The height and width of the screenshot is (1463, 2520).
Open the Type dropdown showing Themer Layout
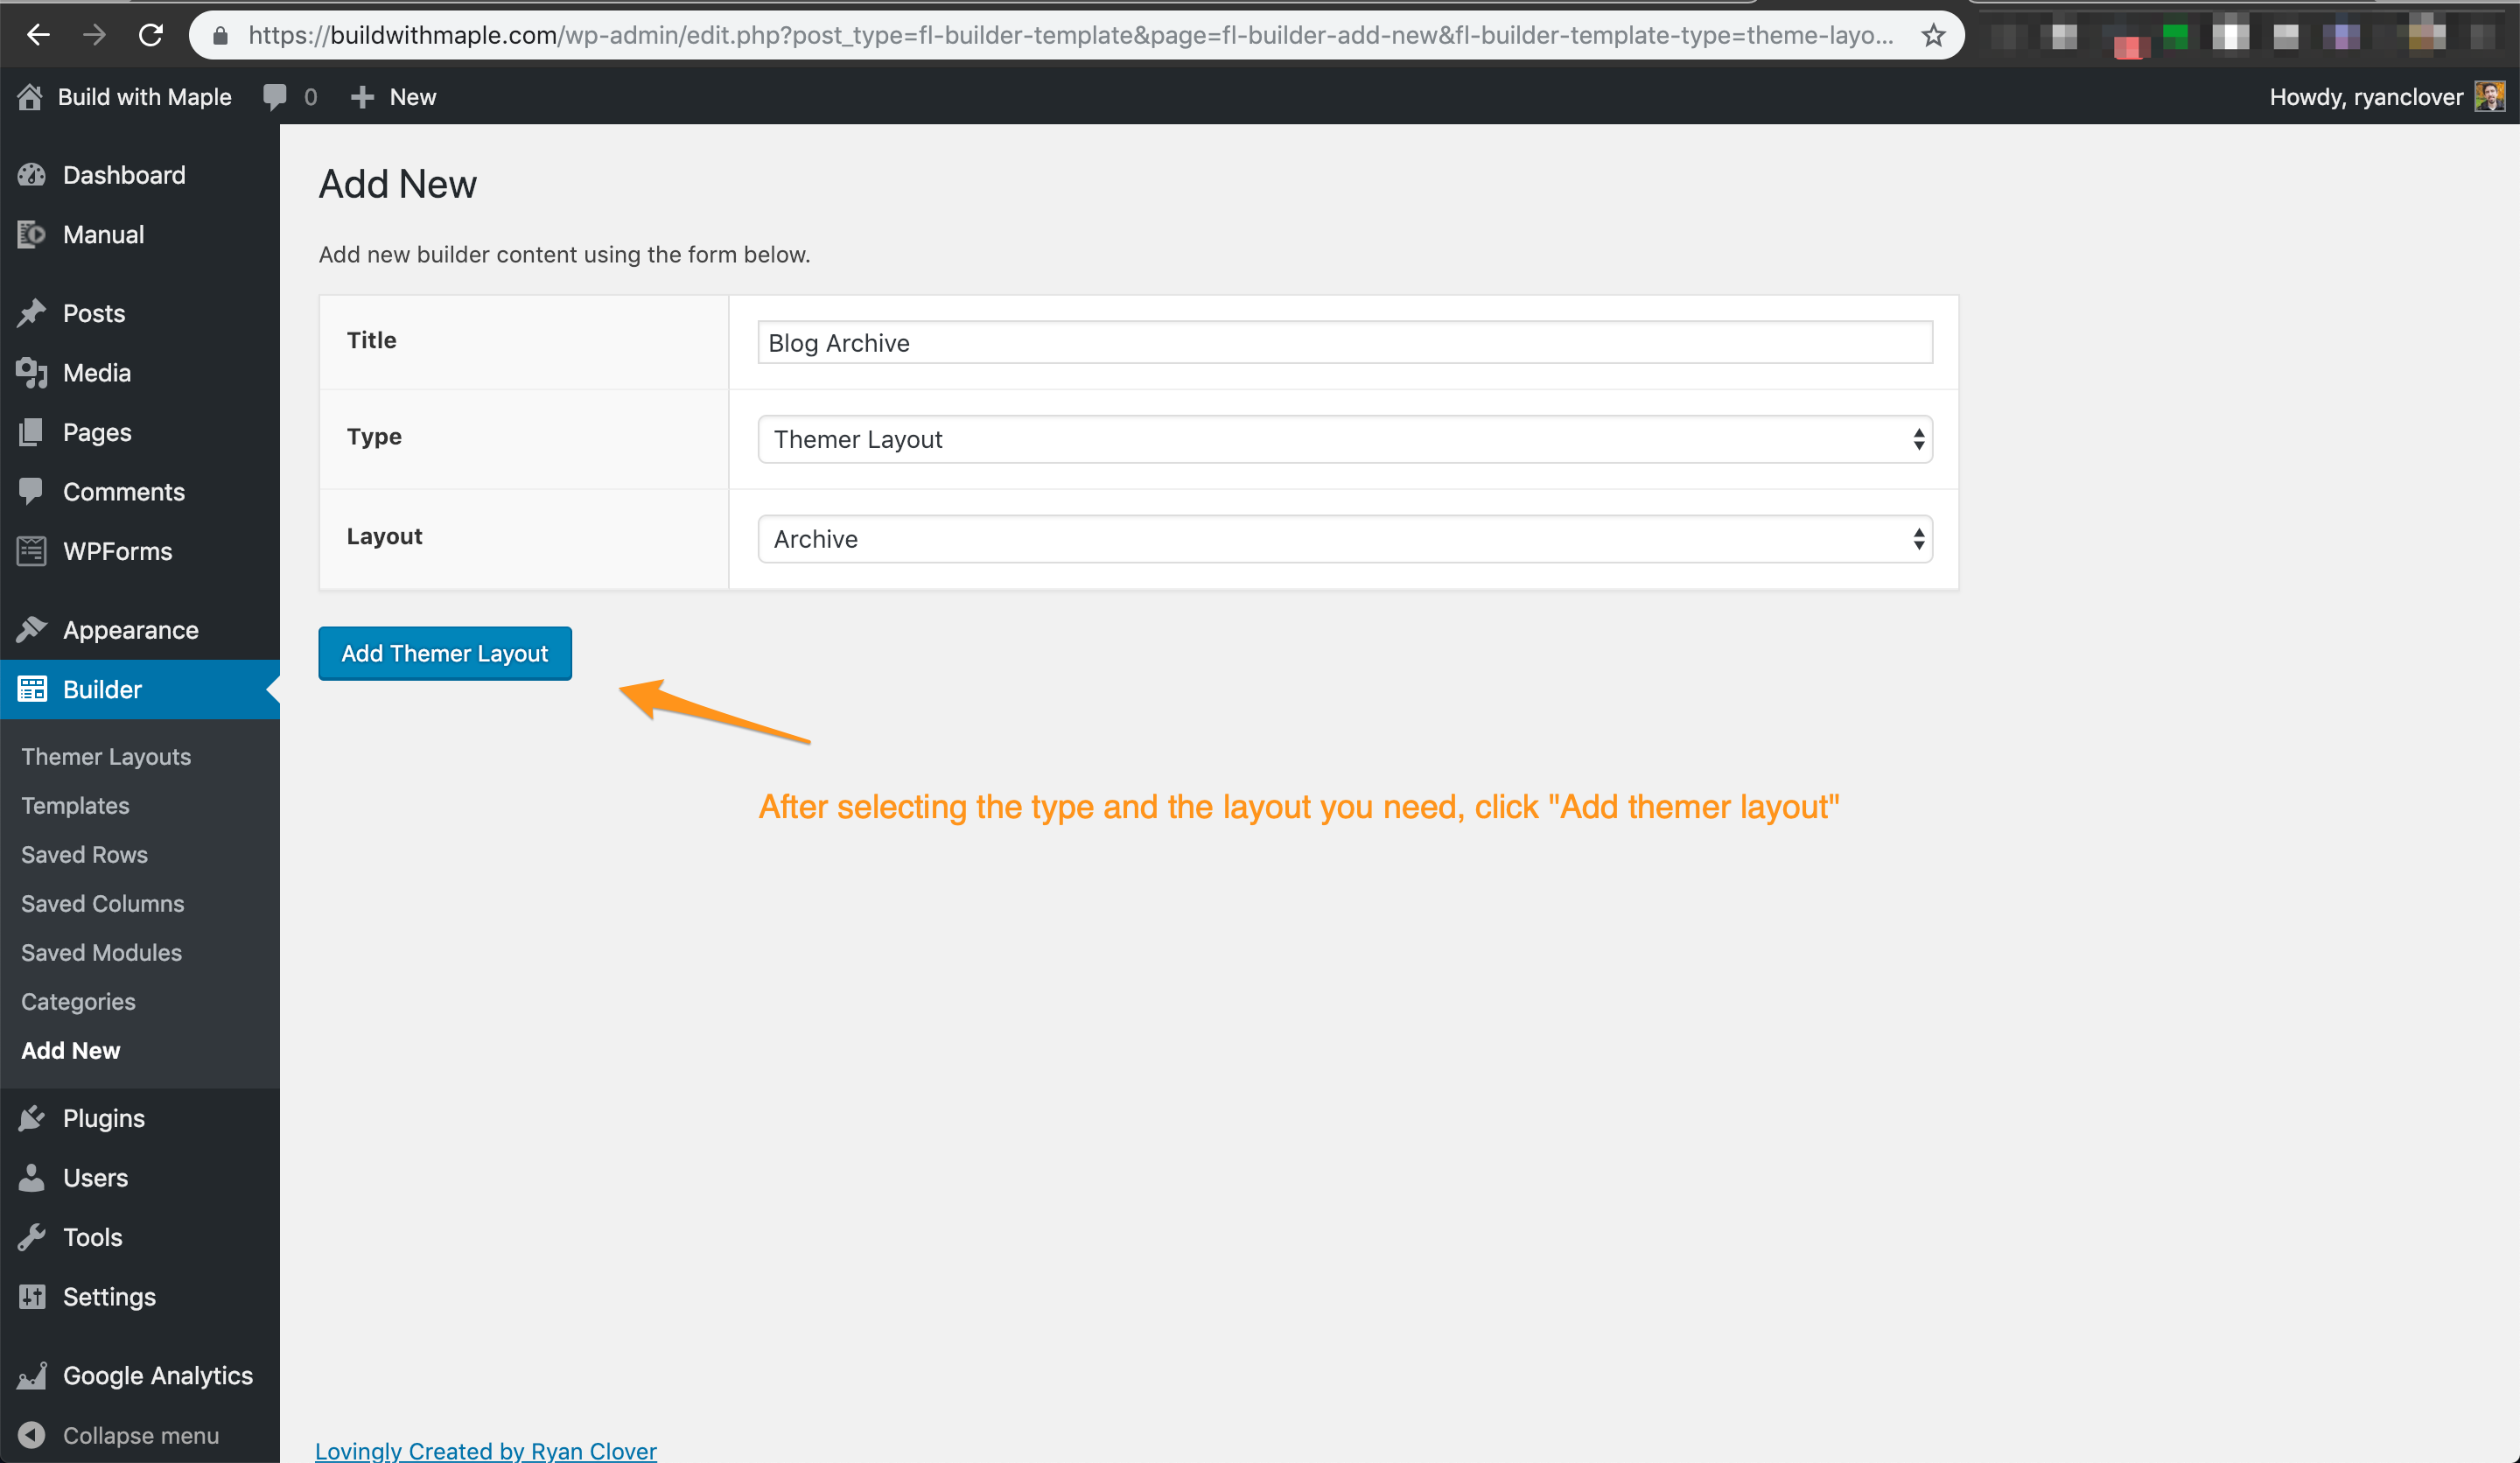[1344, 439]
